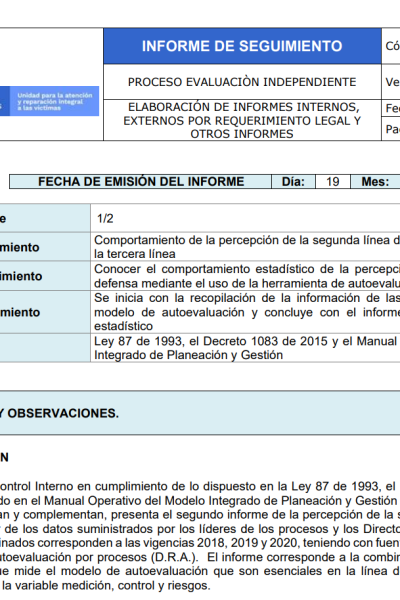Click the variable medición, control y riesgos line
400x600 pixels.
point(106,585)
